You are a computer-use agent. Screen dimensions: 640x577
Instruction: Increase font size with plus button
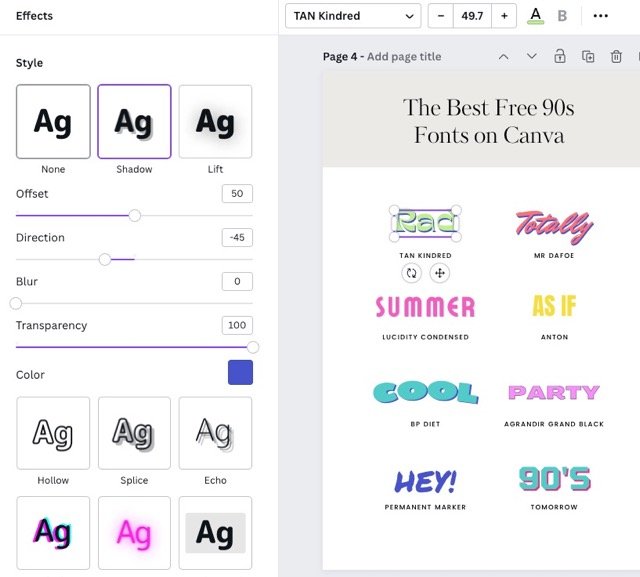[x=504, y=16]
